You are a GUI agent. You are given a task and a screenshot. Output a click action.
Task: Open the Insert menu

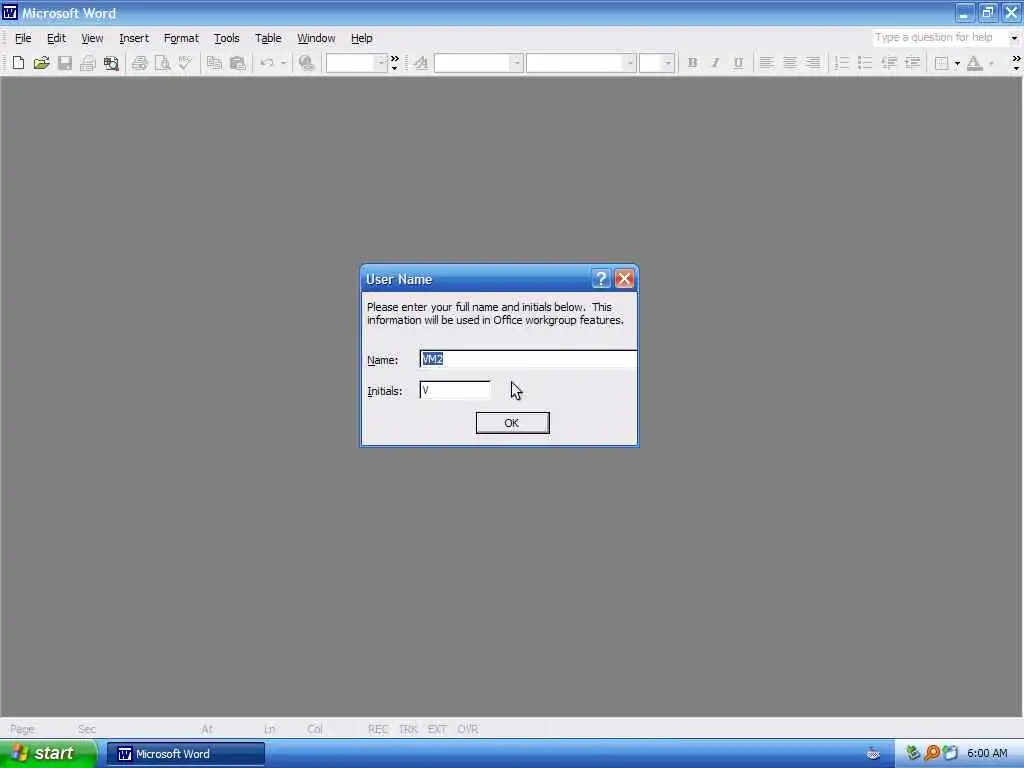(x=134, y=38)
